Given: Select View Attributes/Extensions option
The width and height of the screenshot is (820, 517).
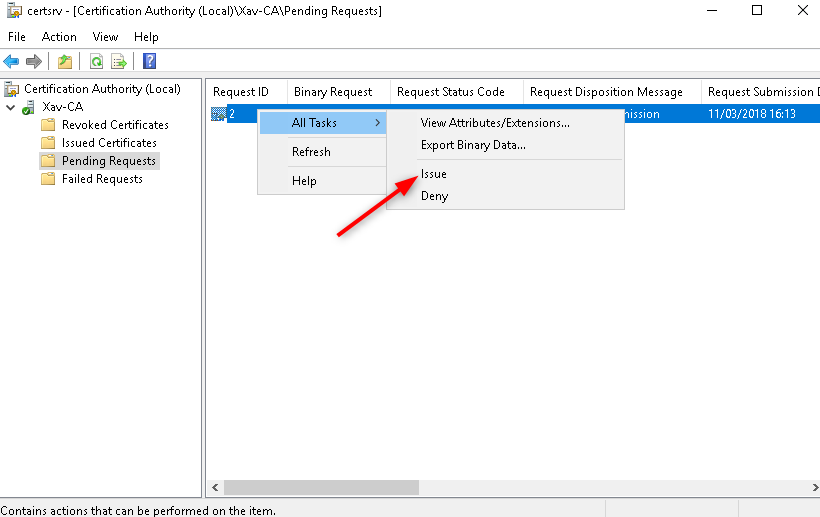Looking at the screenshot, I should (495, 123).
